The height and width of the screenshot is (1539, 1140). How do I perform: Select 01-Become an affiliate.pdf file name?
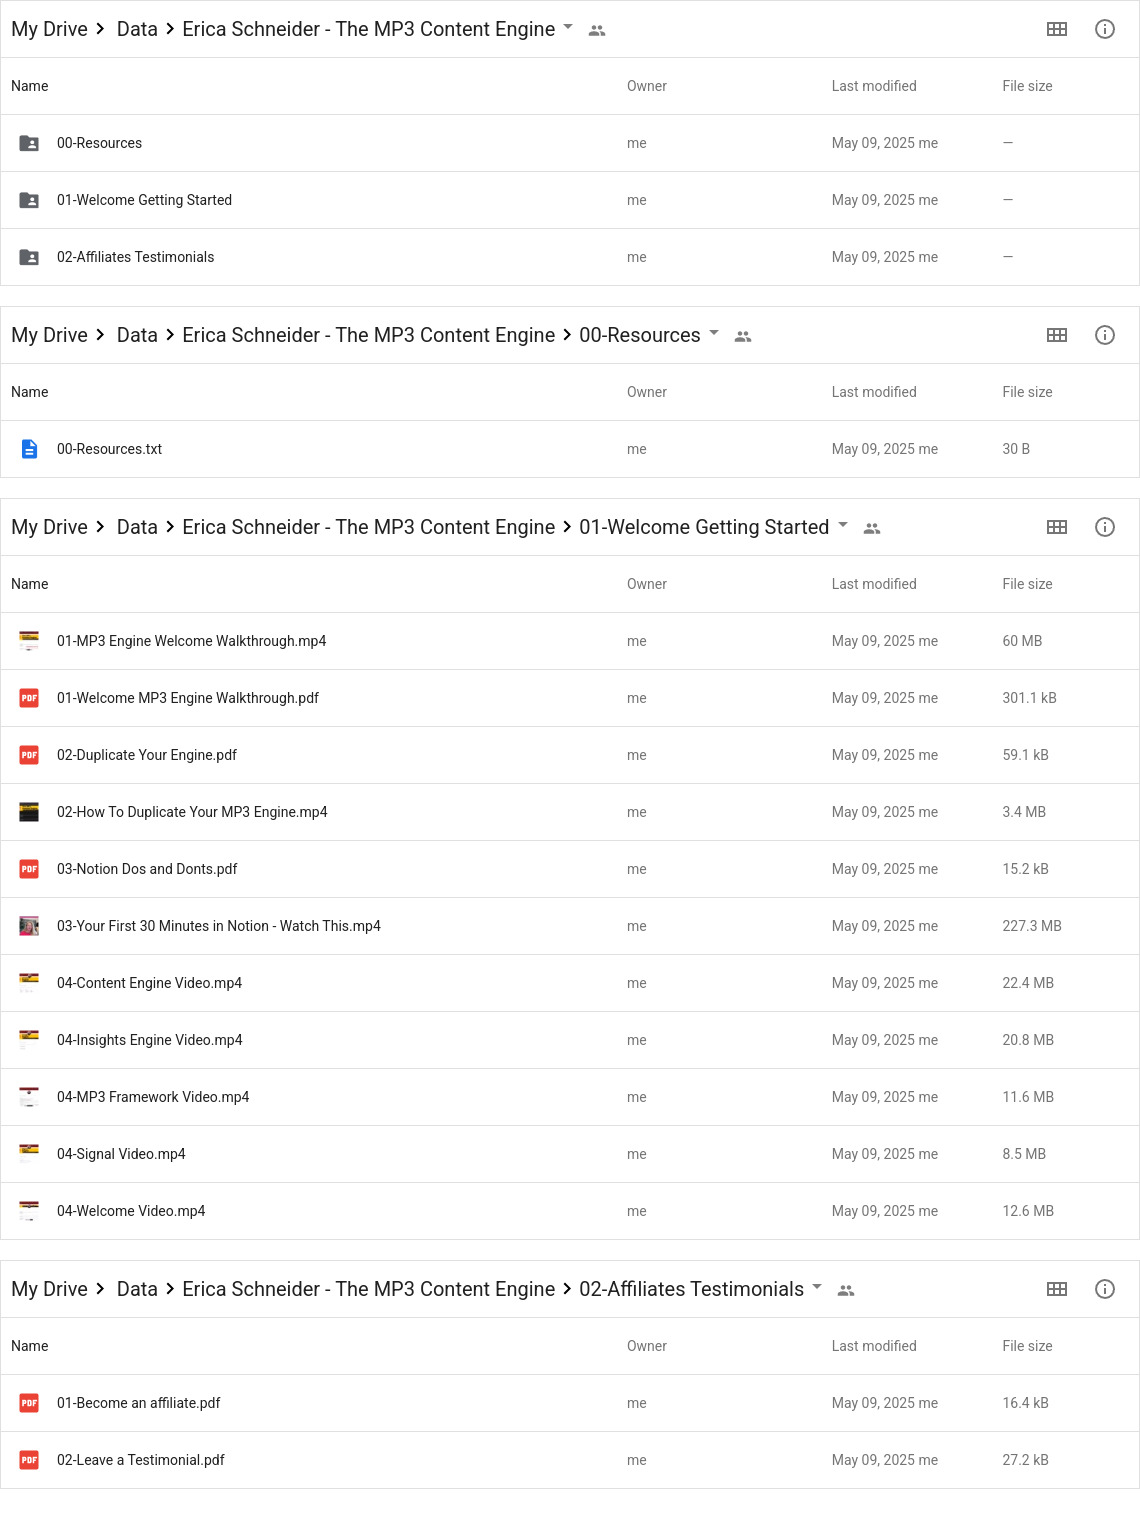click(138, 1403)
